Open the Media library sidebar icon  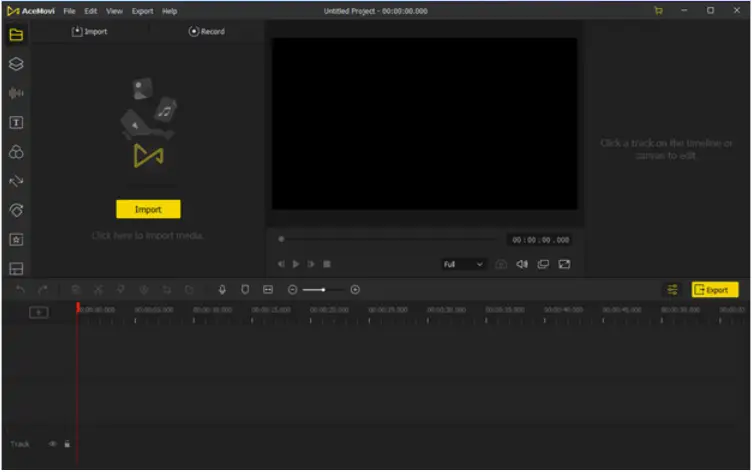[16, 35]
